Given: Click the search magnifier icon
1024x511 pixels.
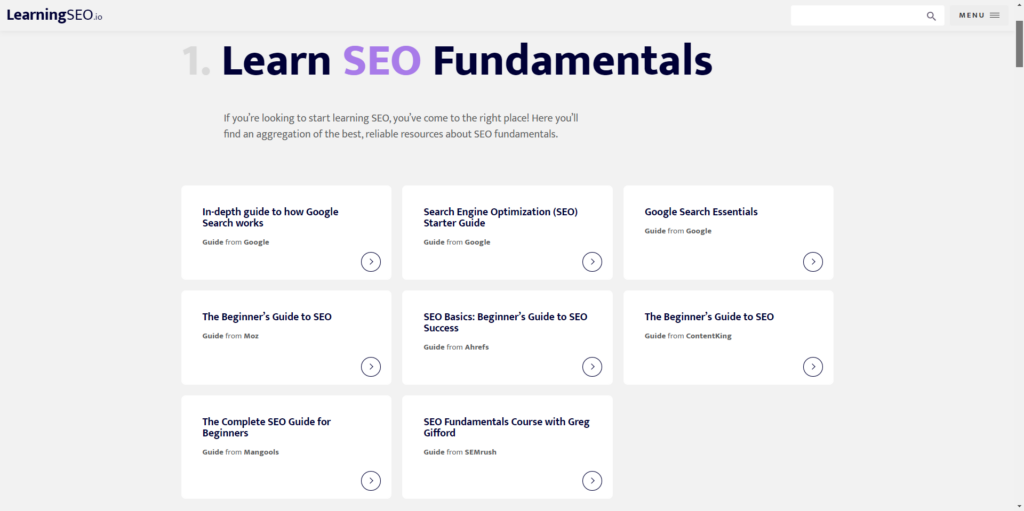Looking at the screenshot, I should 931,16.
